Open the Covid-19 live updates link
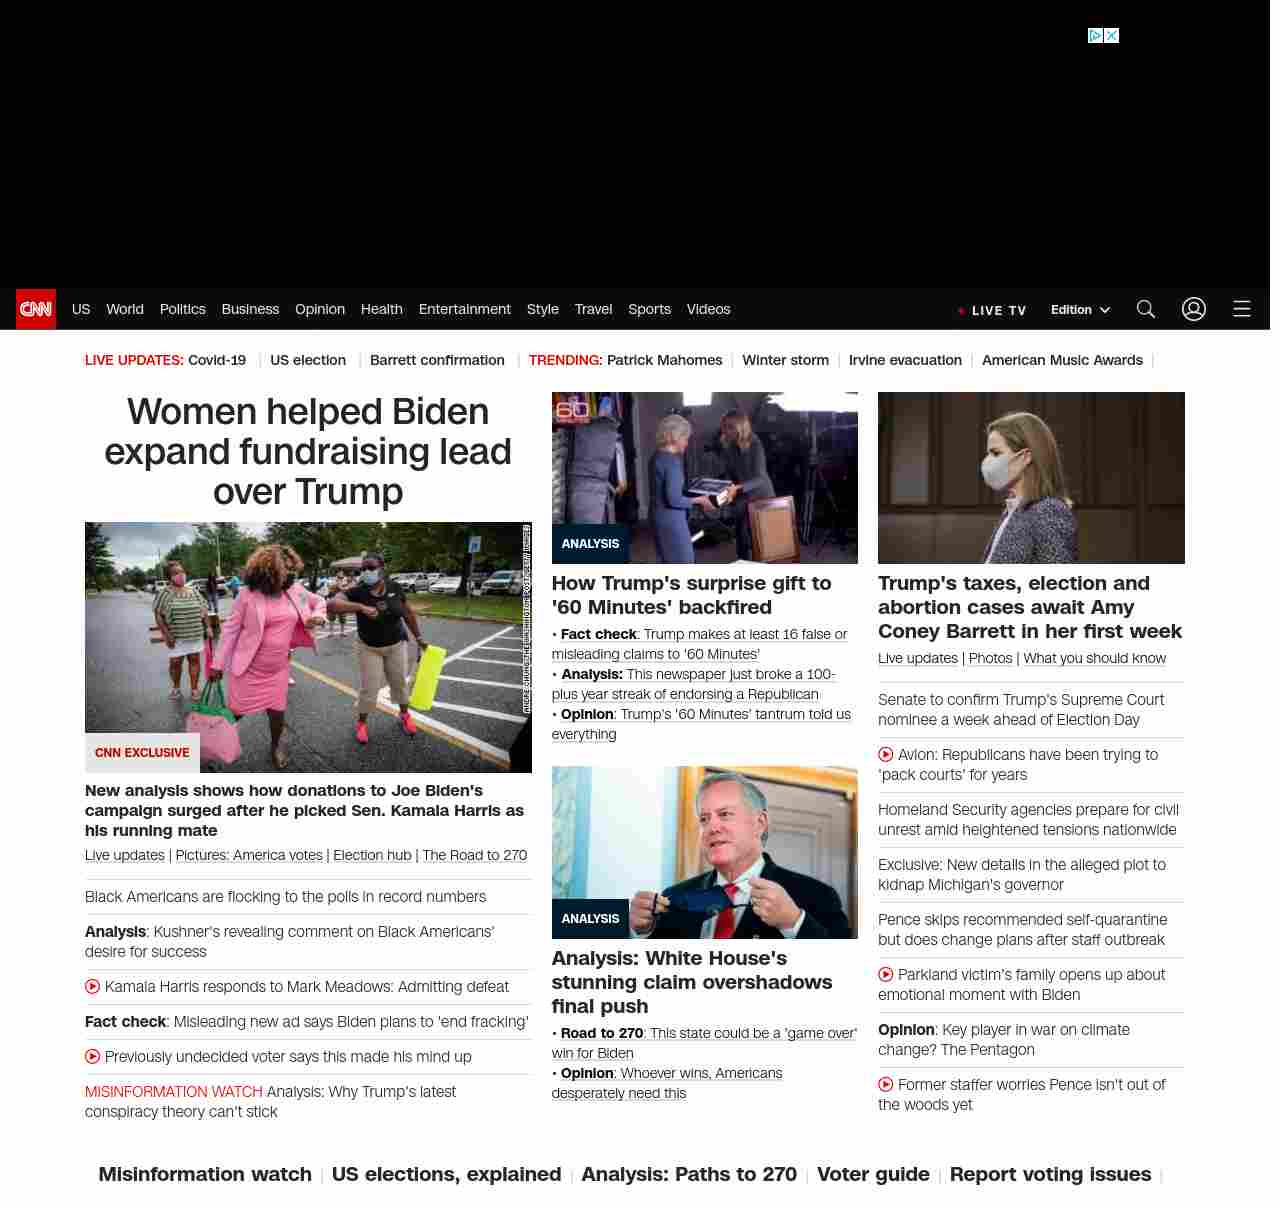1280x1206 pixels. click(x=216, y=360)
